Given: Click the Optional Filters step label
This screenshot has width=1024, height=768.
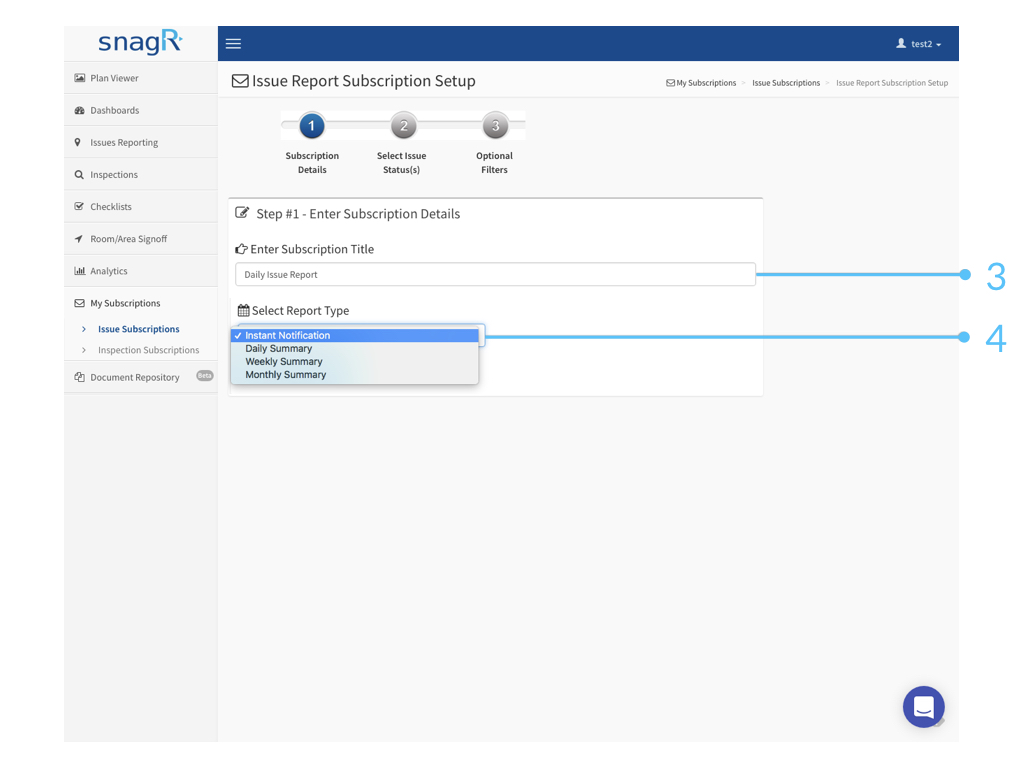Looking at the screenshot, I should point(494,163).
